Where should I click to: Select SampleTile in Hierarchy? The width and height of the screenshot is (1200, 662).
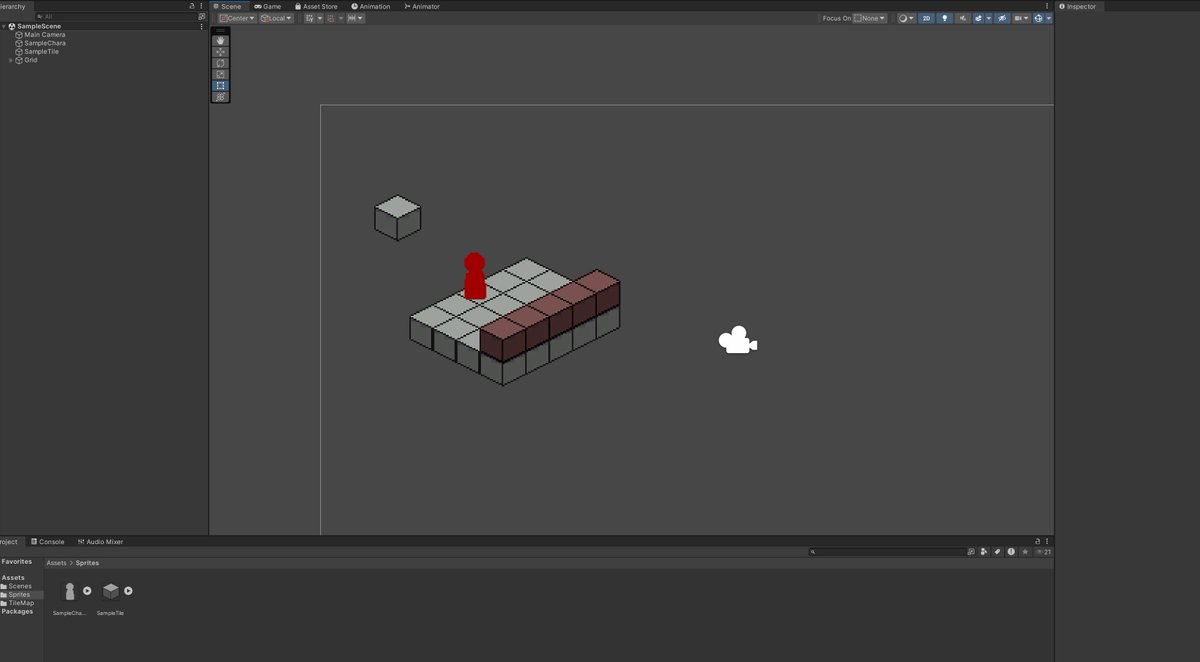(x=41, y=51)
